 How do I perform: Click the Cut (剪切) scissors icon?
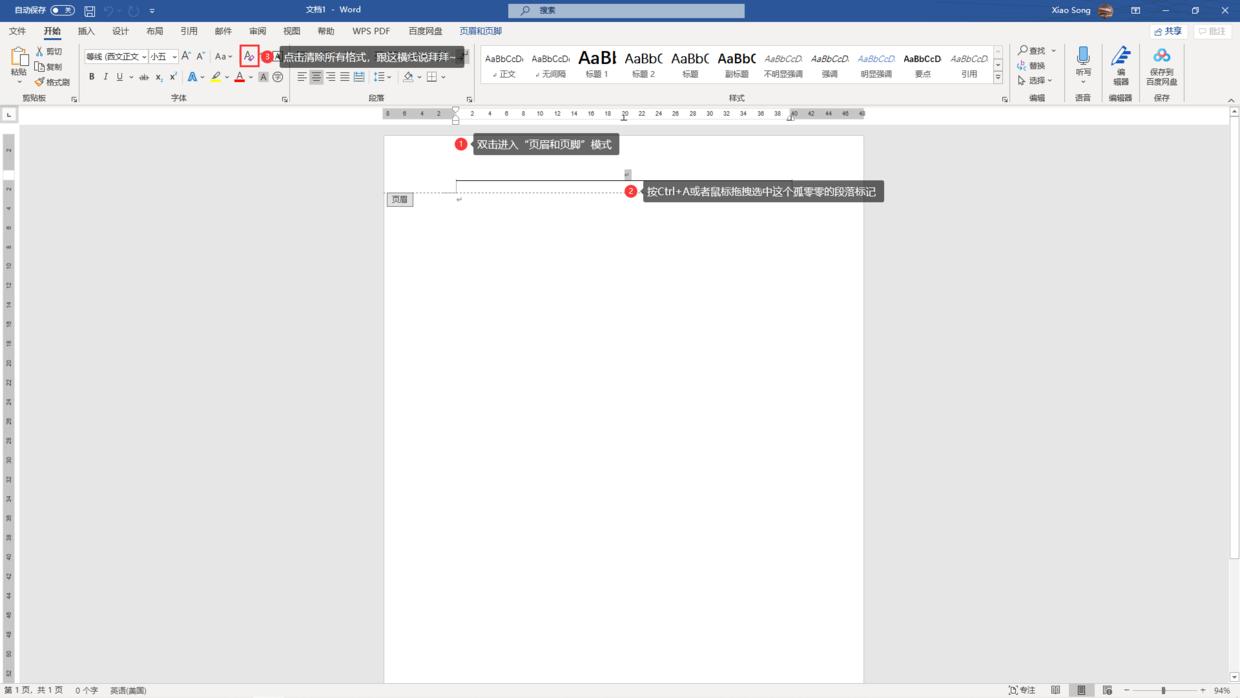[40, 51]
